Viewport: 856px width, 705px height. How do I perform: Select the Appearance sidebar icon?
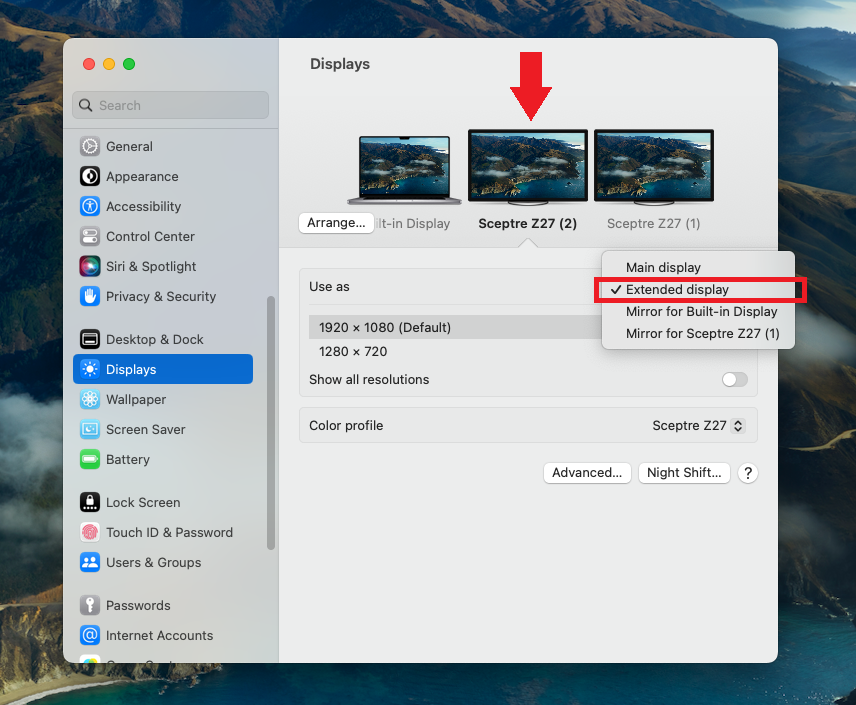coord(90,176)
